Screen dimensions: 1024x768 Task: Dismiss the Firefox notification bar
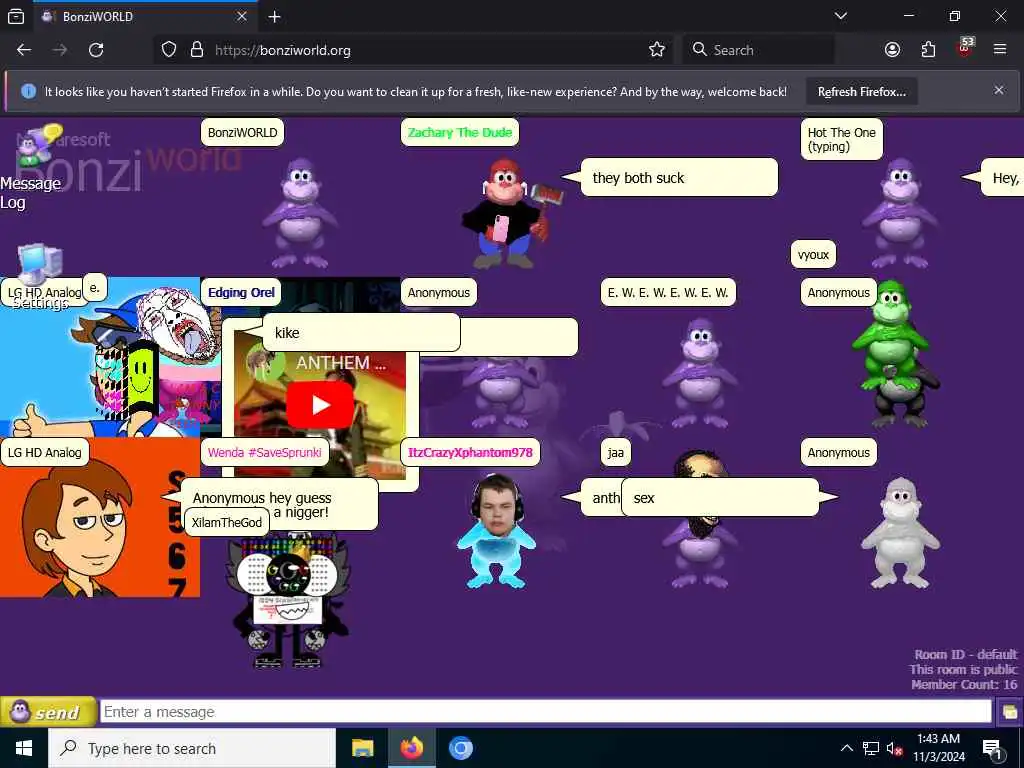coord(999,90)
